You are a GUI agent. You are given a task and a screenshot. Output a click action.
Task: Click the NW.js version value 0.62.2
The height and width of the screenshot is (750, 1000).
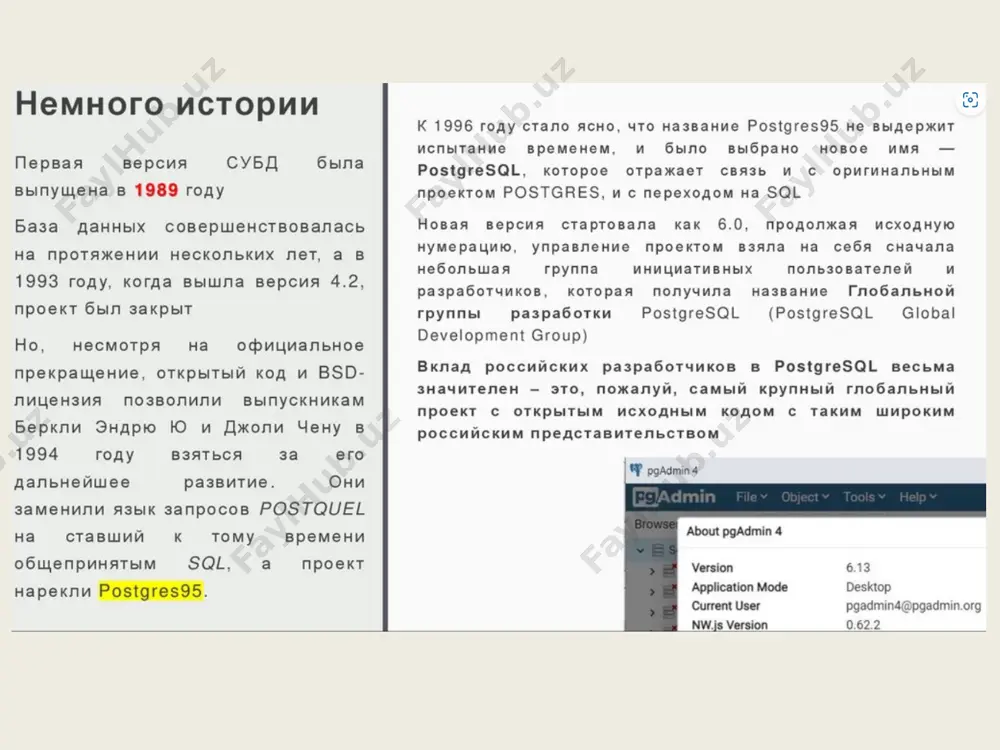click(x=863, y=625)
